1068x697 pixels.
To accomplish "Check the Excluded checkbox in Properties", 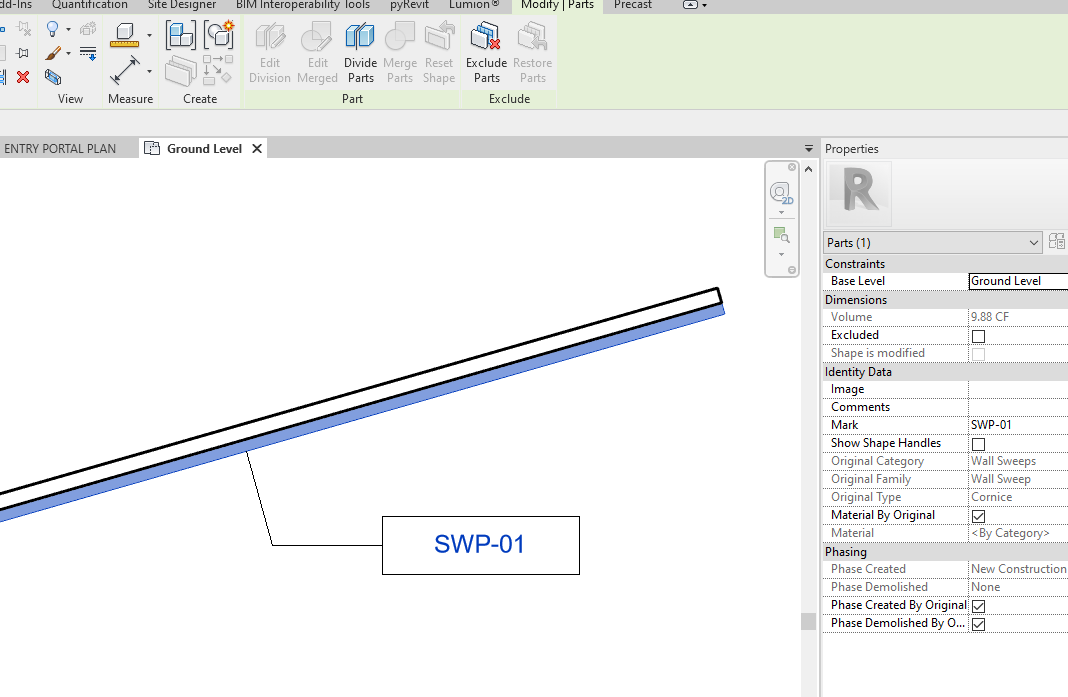I will (x=978, y=336).
